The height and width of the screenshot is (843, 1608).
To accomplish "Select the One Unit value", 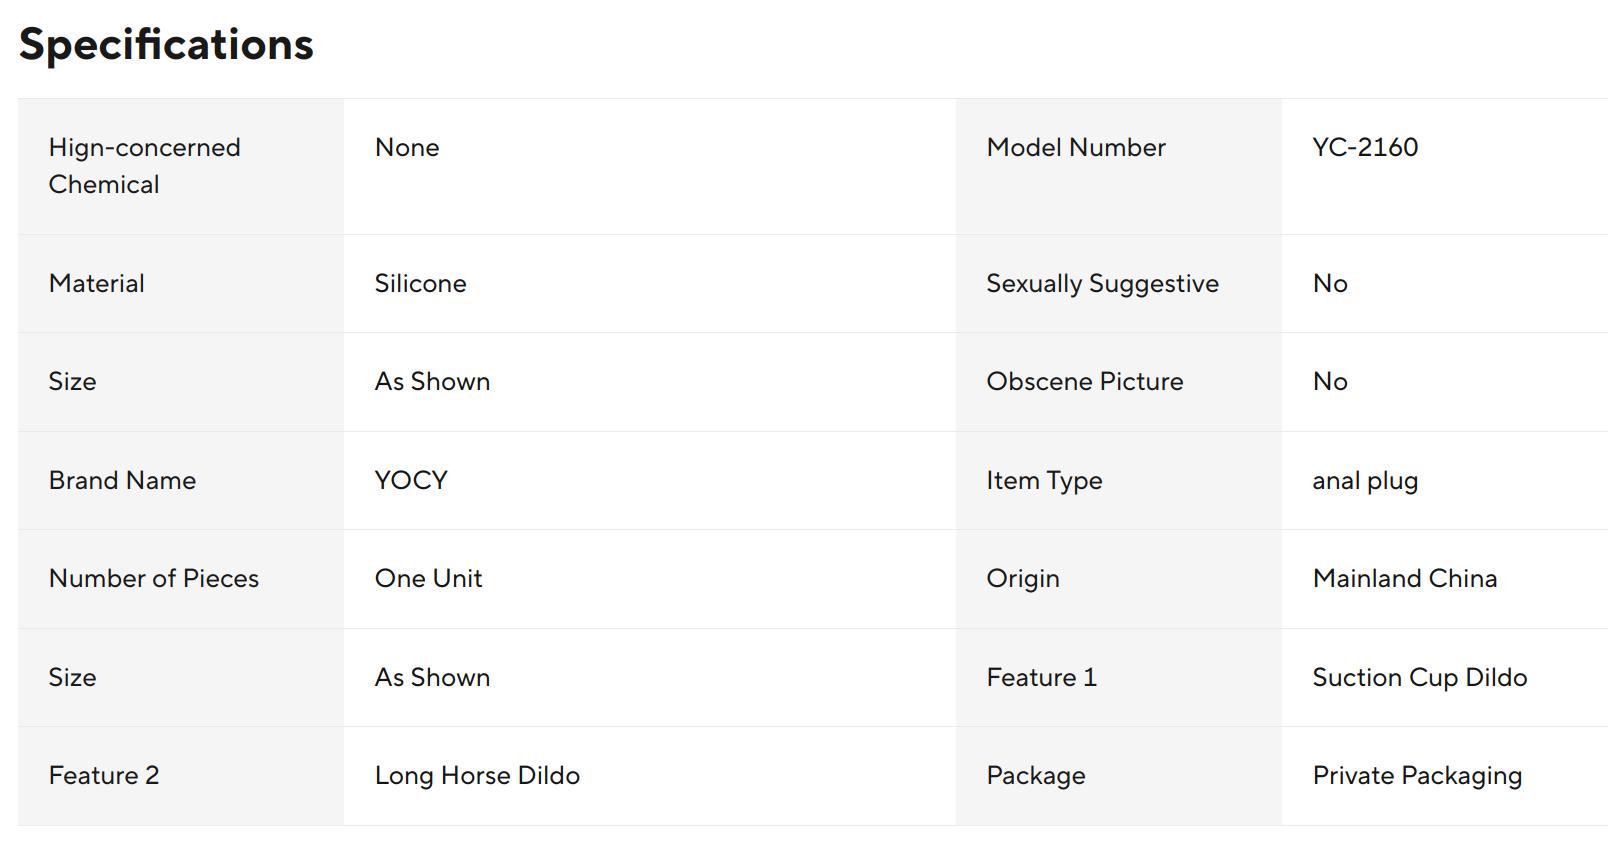I will [428, 578].
